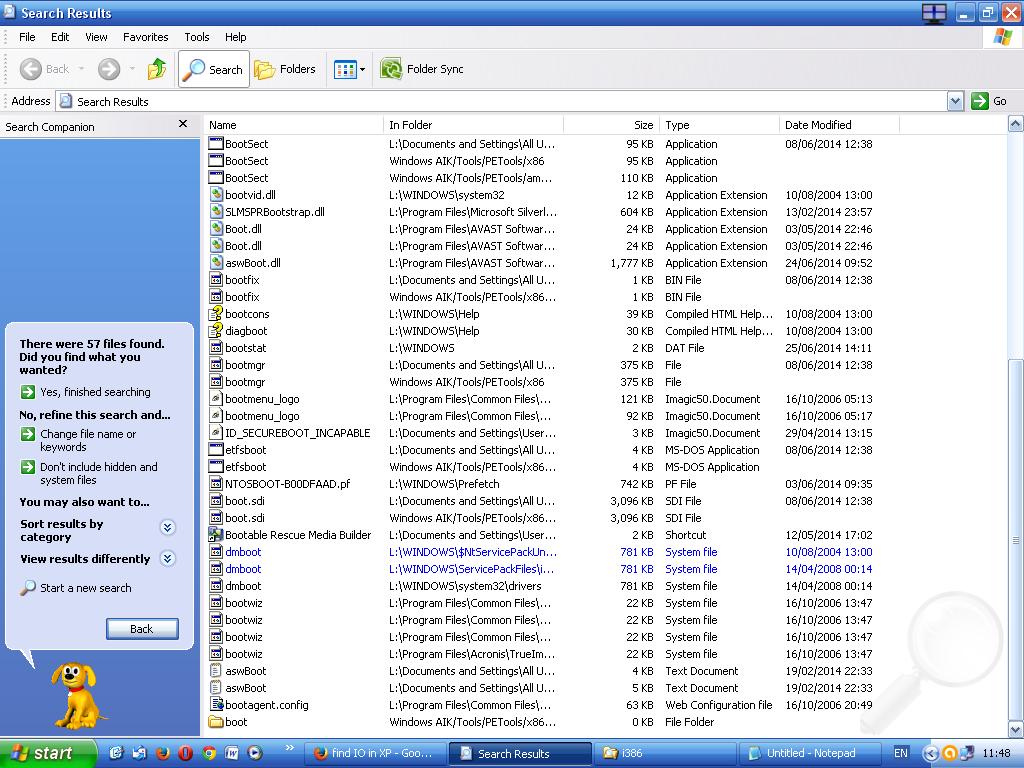Show more Quick Launch items chevron

[290, 748]
